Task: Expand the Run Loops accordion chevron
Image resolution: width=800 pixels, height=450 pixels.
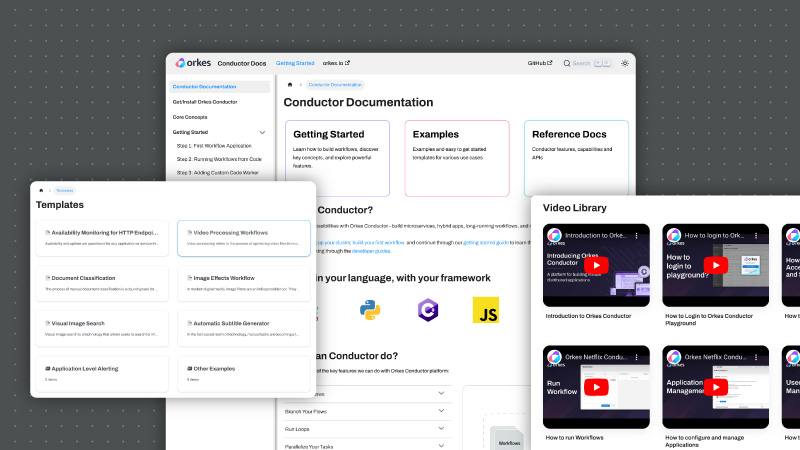Action: 441,429
